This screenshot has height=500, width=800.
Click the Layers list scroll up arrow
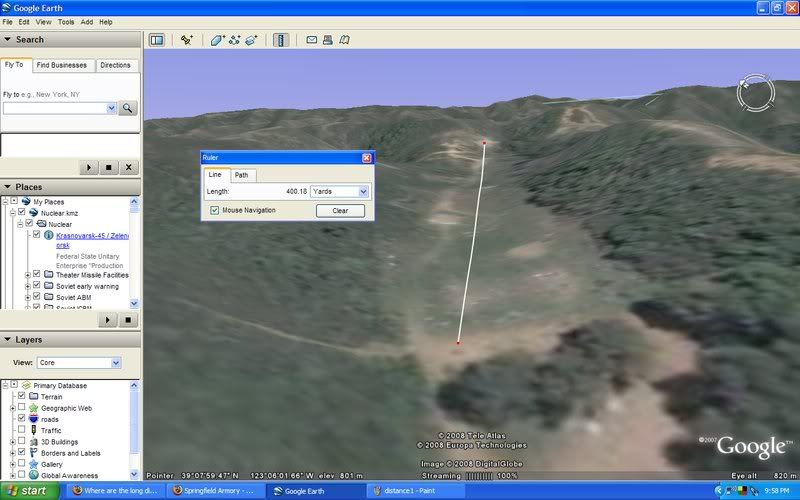pos(134,385)
